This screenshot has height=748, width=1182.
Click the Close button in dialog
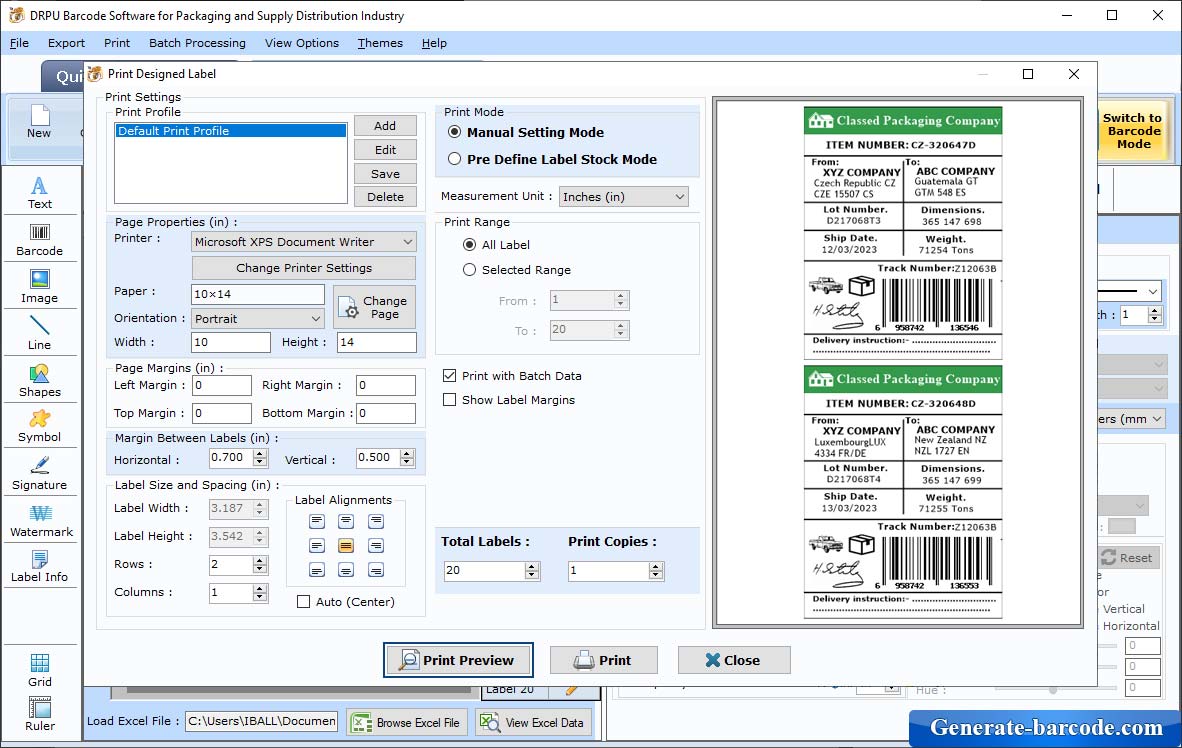pos(733,660)
